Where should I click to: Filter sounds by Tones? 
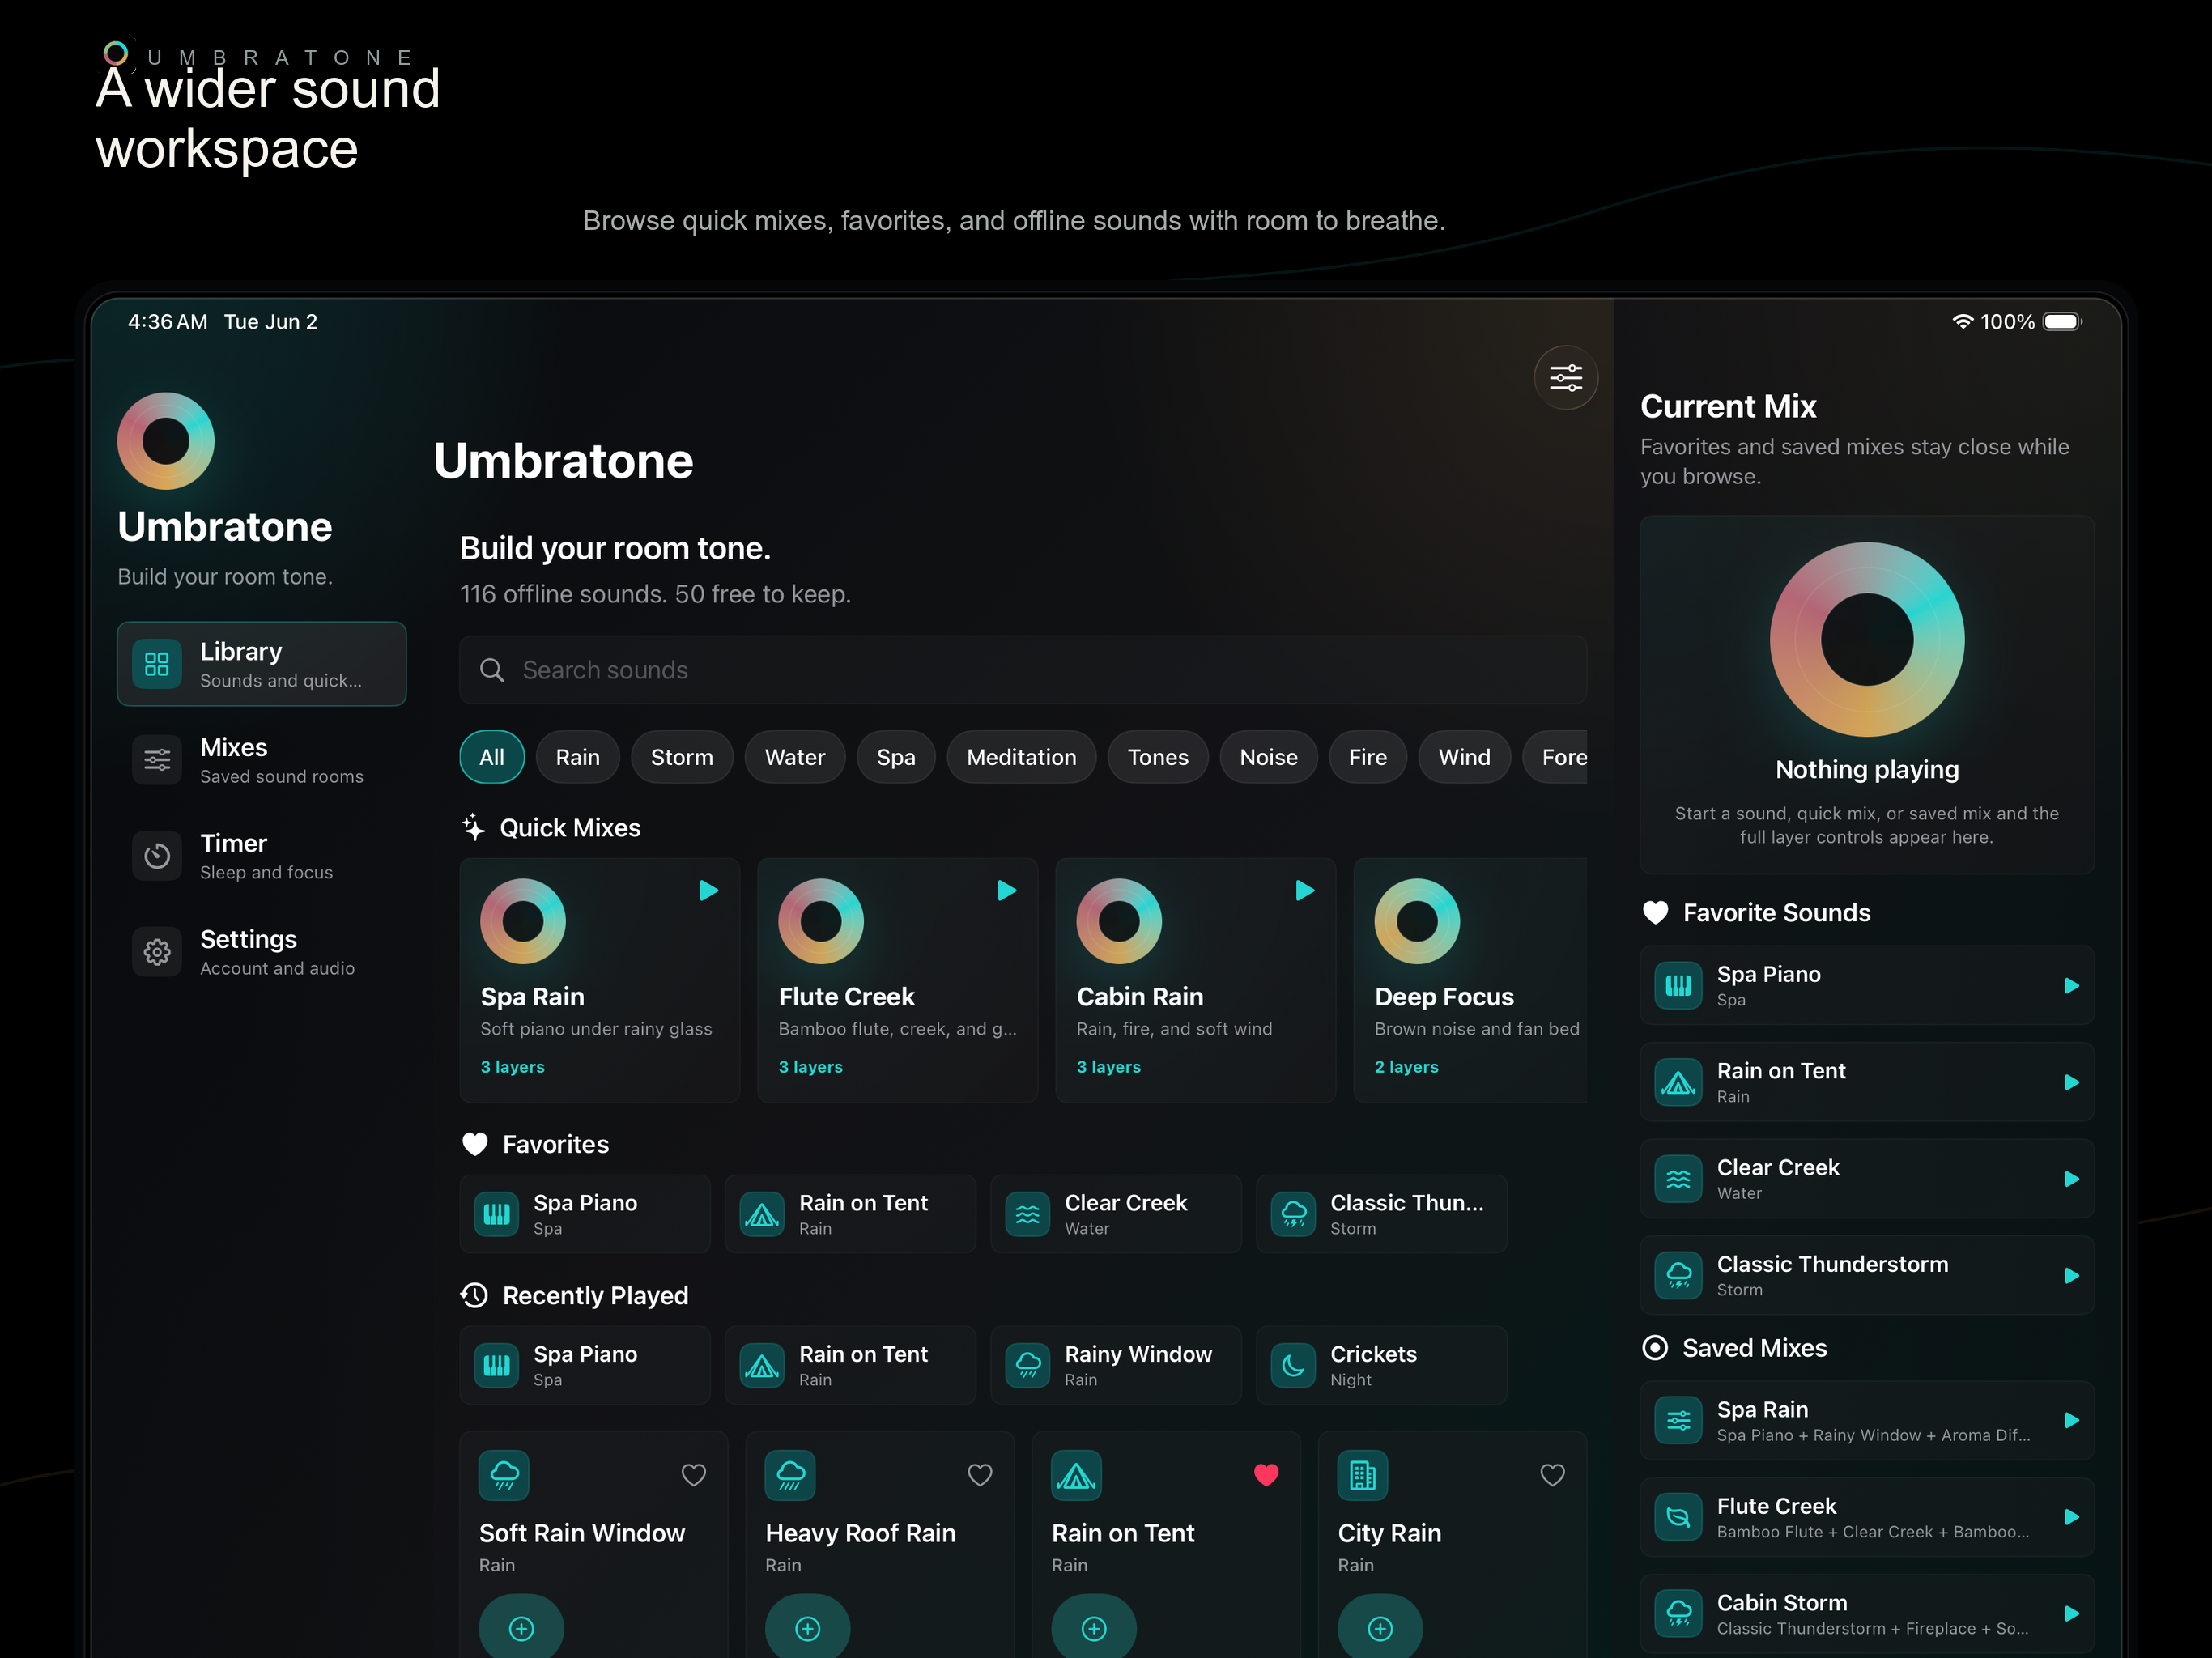1158,757
